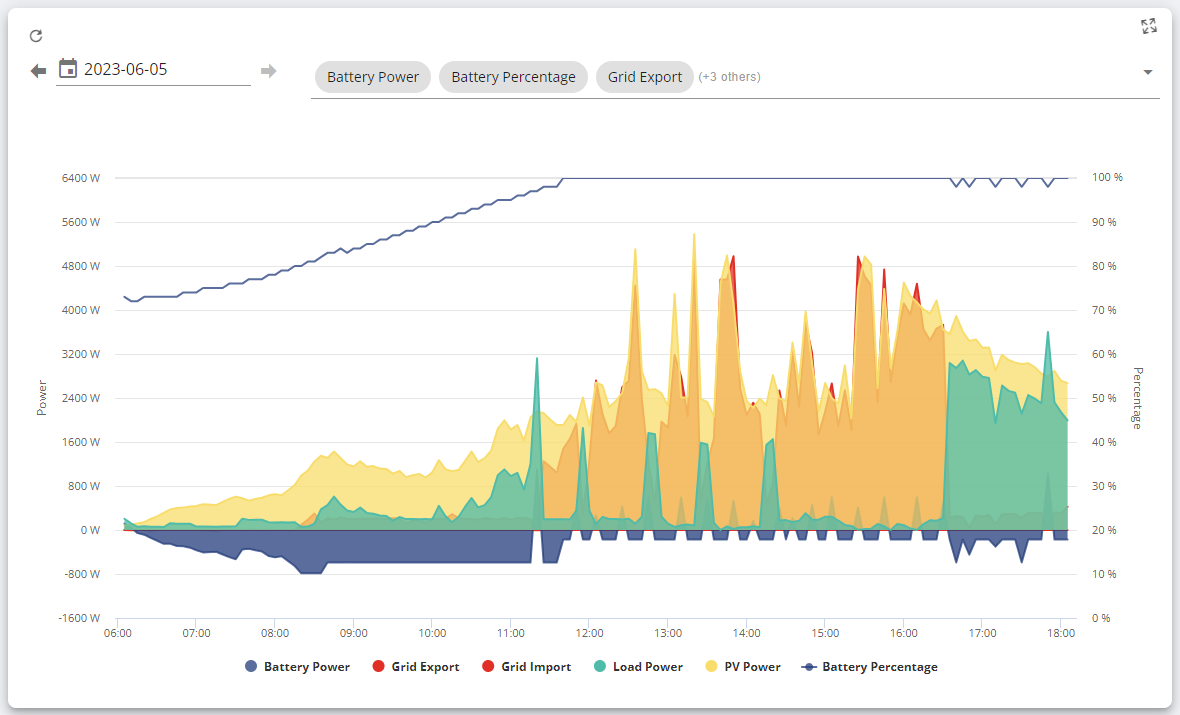Click the refresh icon
The width and height of the screenshot is (1180, 715).
pos(35,35)
